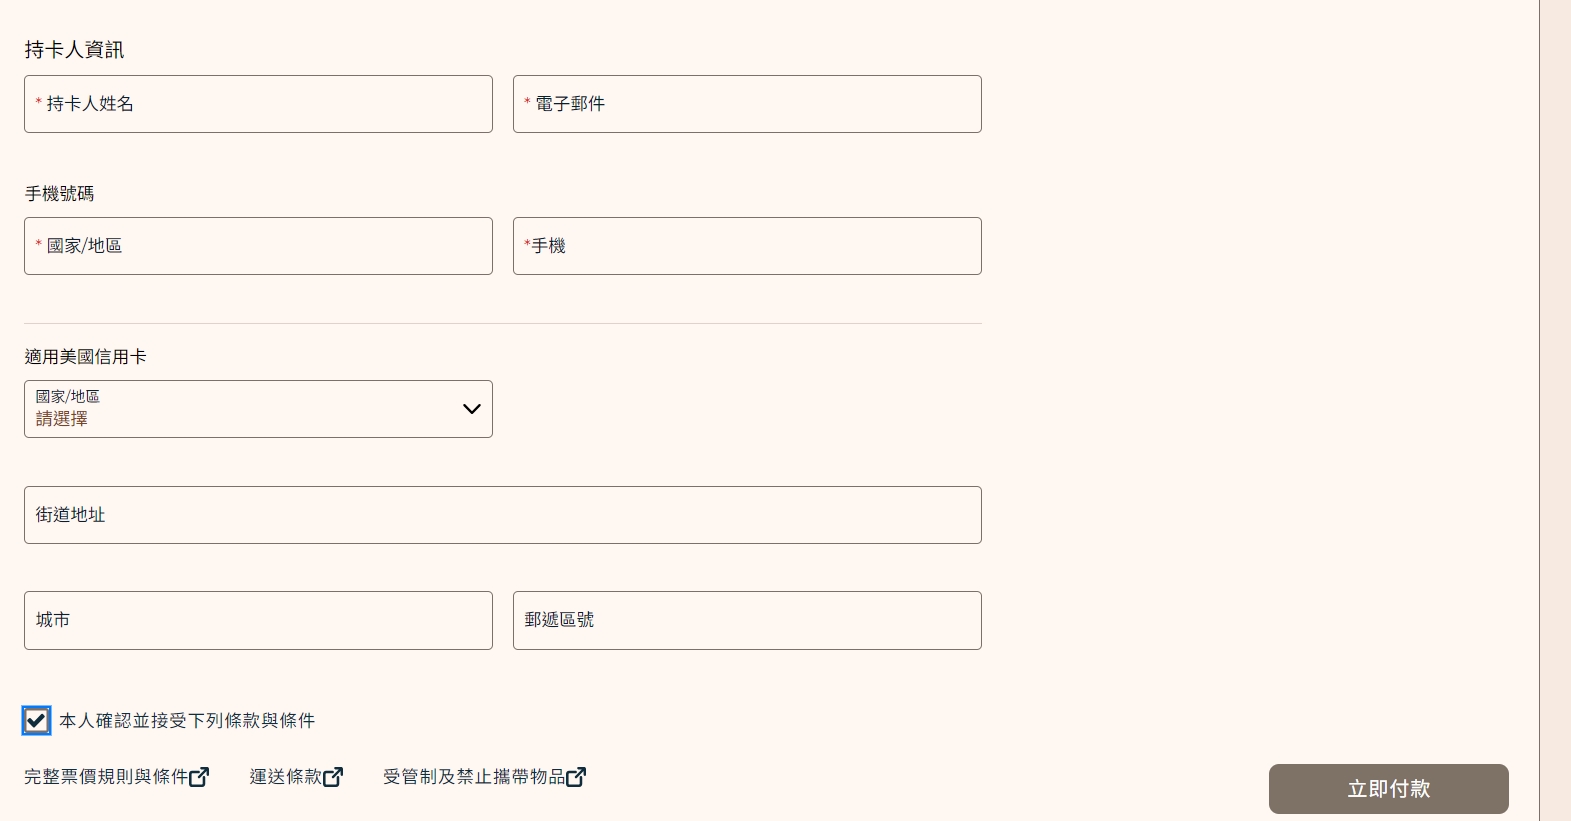This screenshot has width=1571, height=821.
Task: Uncheck the terms acceptance checkbox
Action: click(x=36, y=720)
